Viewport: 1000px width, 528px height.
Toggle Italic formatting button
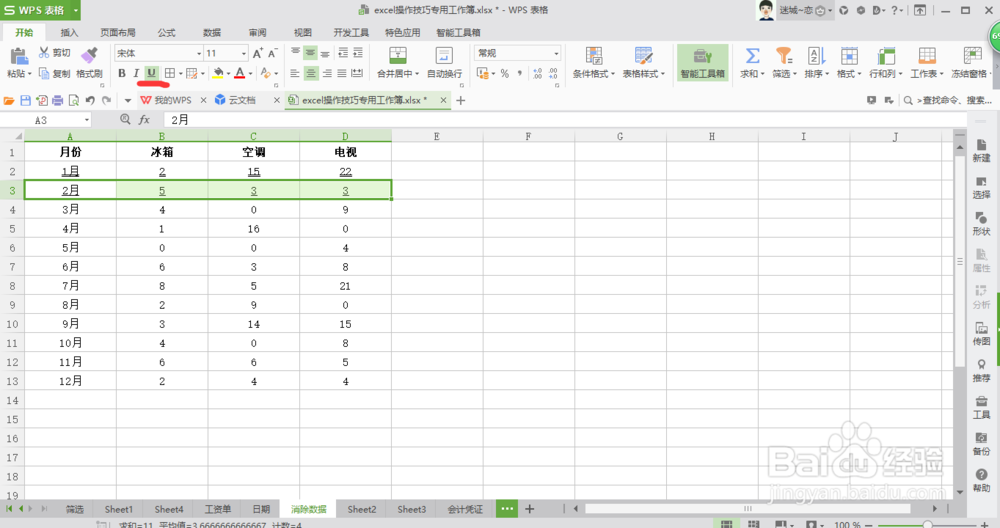click(x=136, y=73)
